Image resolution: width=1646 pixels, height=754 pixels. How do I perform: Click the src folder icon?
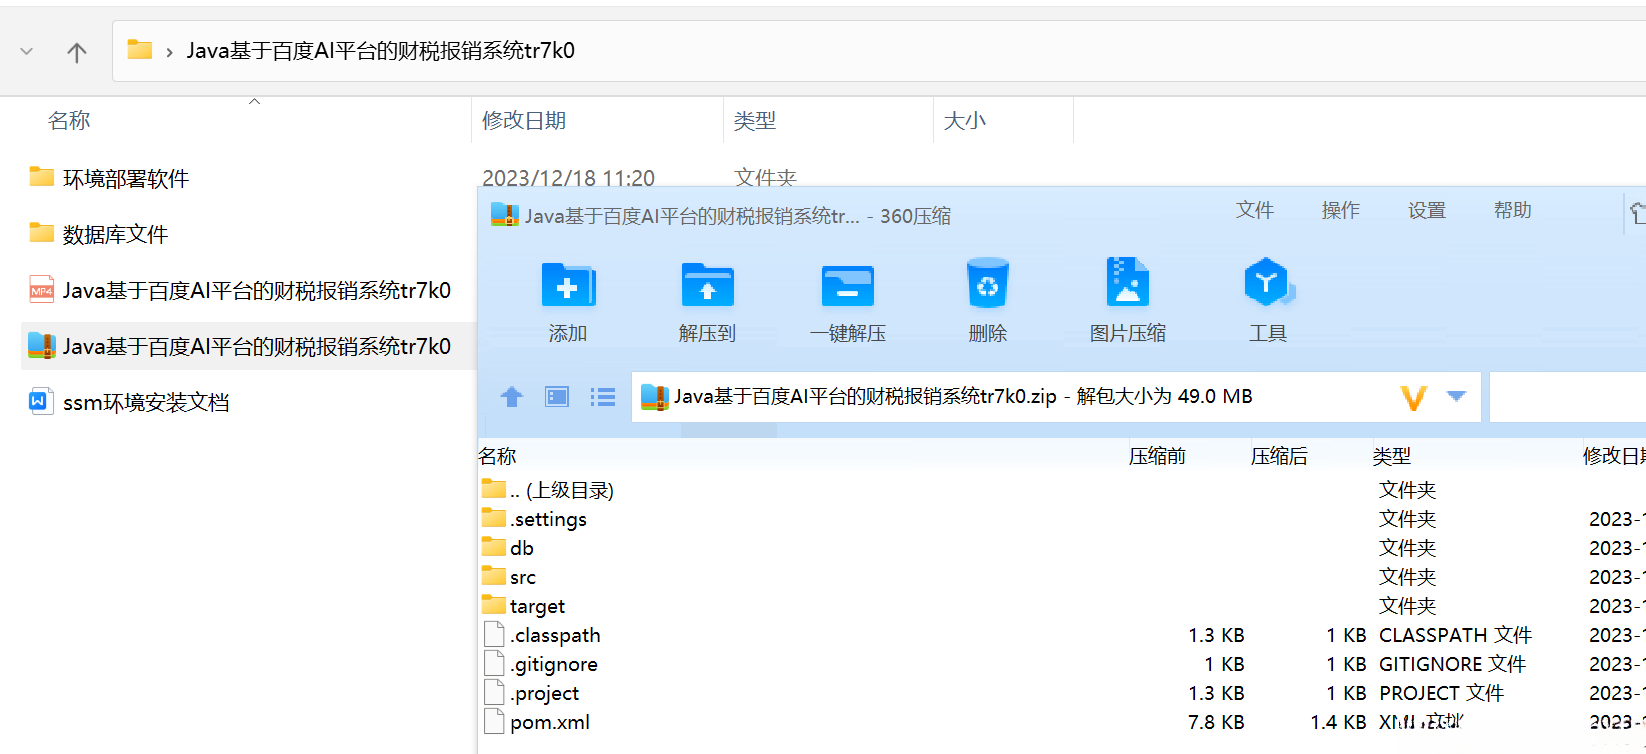tap(494, 576)
